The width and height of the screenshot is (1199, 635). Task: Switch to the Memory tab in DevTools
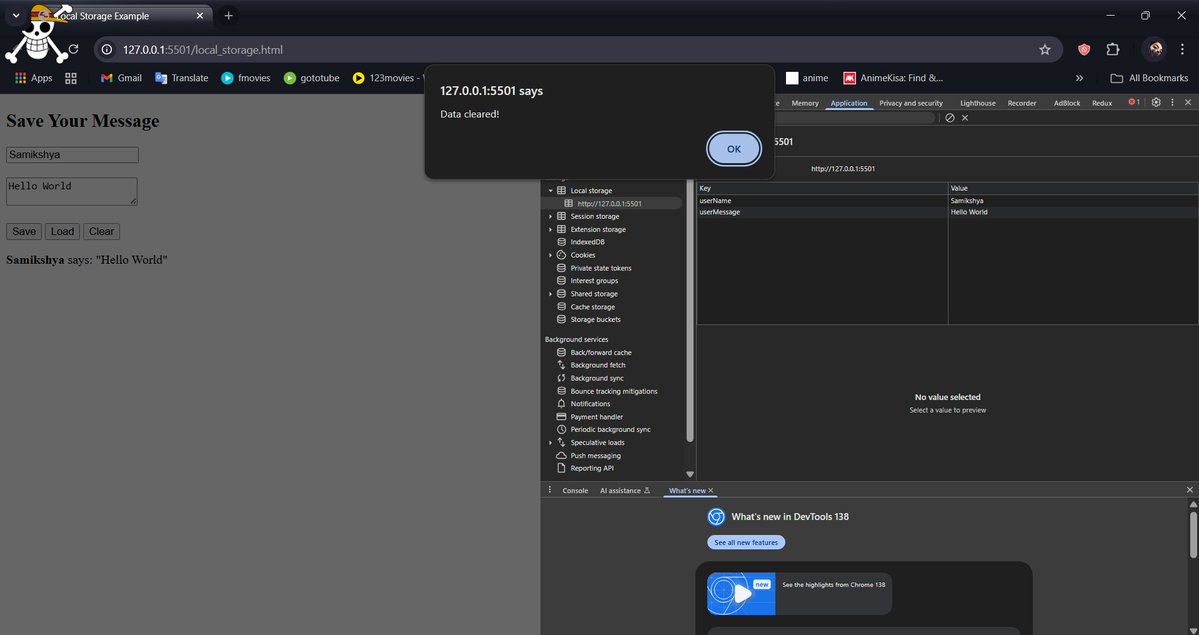tap(804, 103)
